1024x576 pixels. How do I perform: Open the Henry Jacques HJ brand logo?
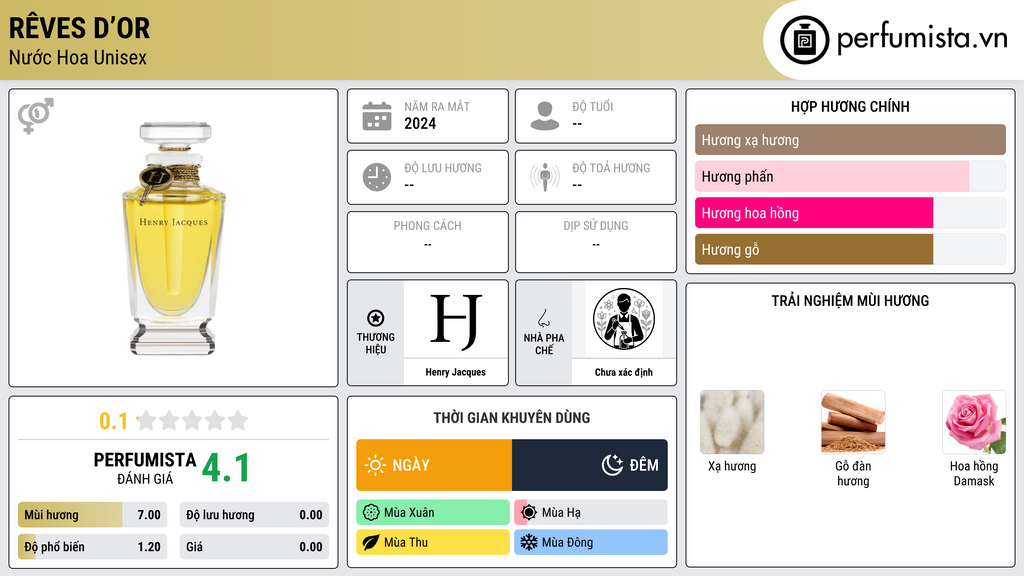tap(455, 319)
